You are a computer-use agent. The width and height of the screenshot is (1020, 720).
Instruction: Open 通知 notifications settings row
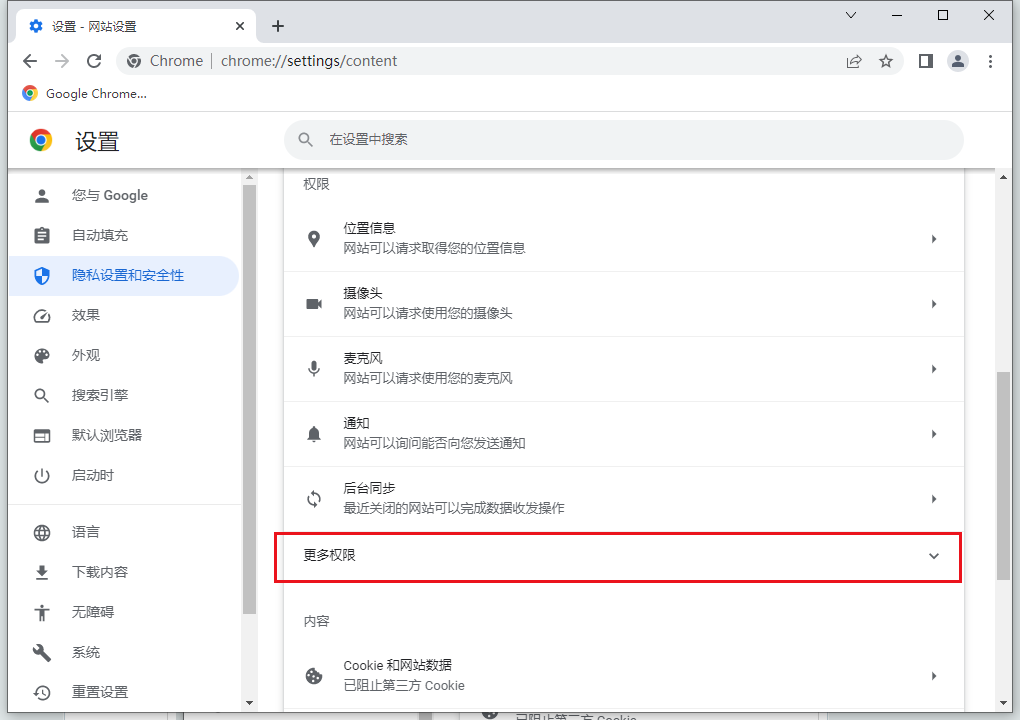point(623,434)
